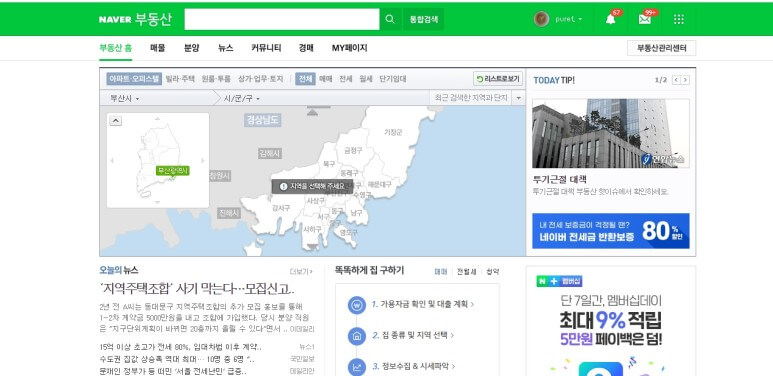Click 더보기 next to 오늘의 뉴스
This screenshot has width=773, height=376.
click(301, 272)
